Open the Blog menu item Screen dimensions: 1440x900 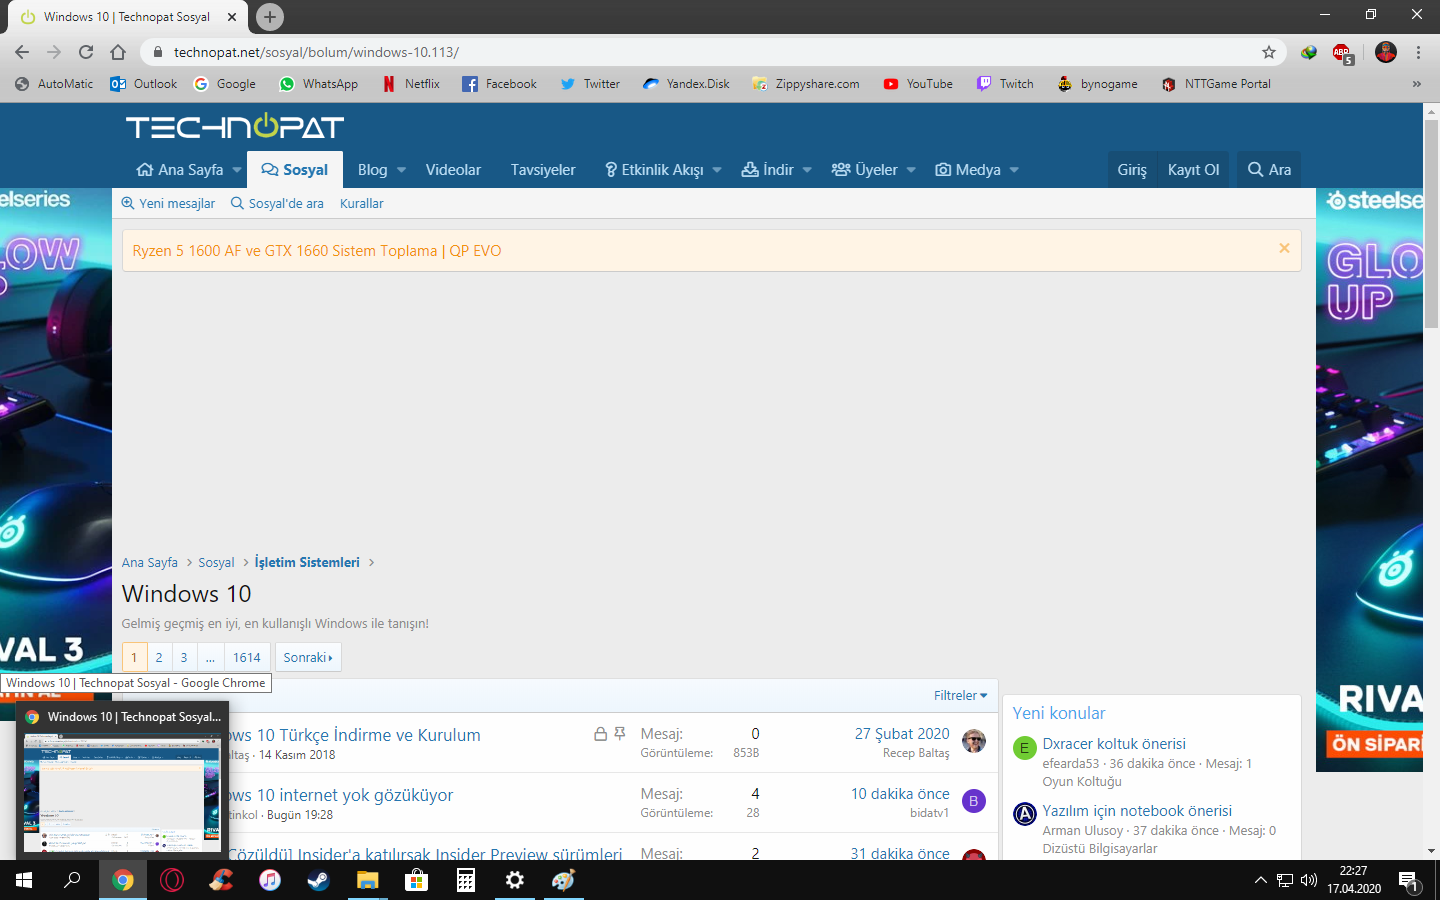pyautogui.click(x=372, y=170)
